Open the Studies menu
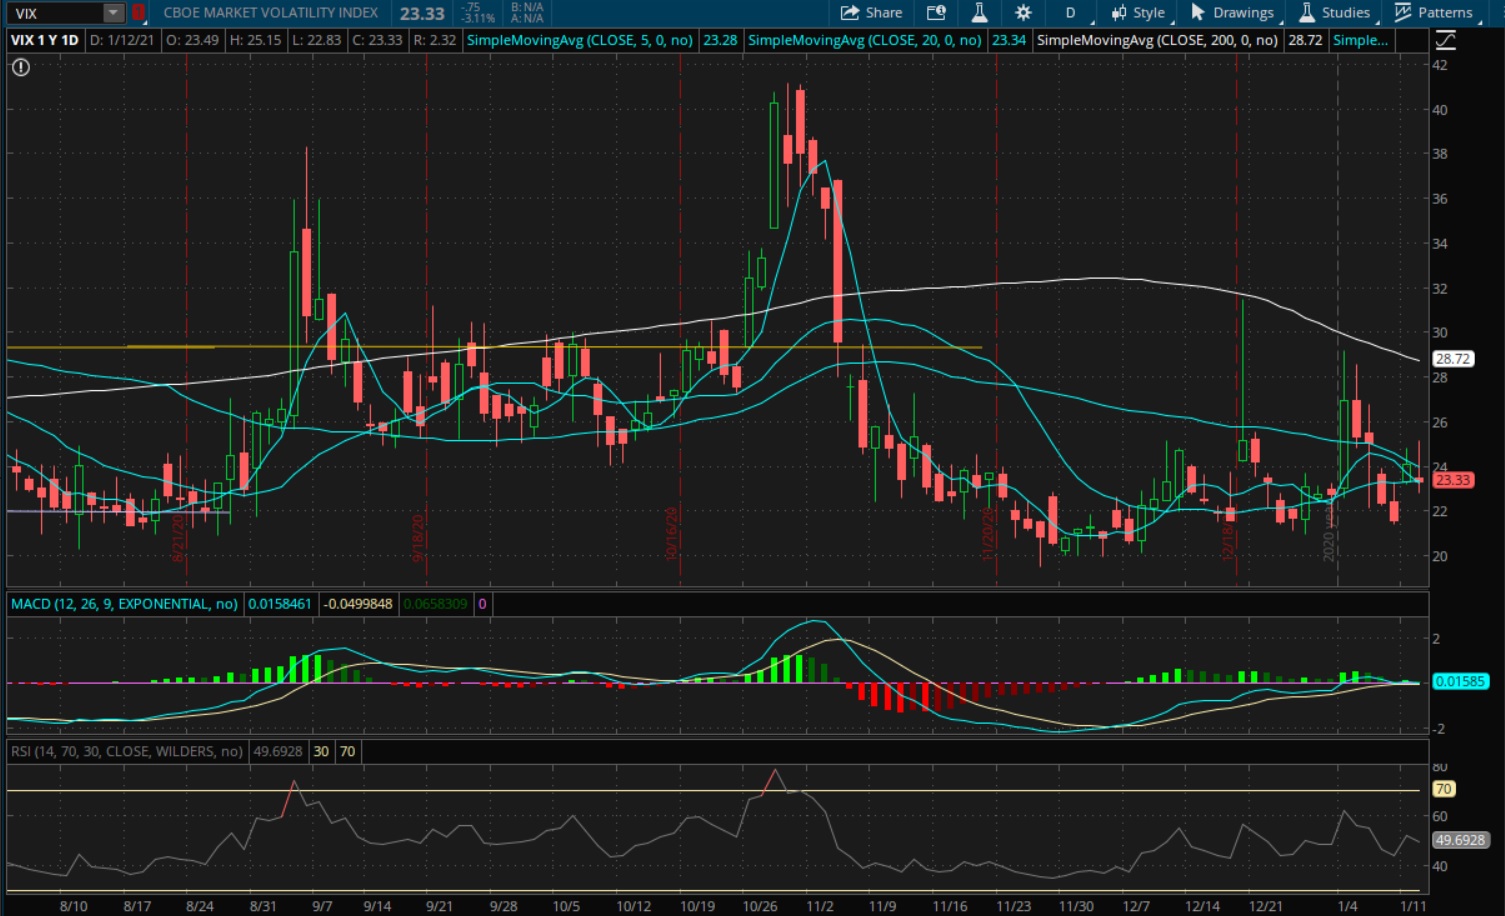 1335,13
